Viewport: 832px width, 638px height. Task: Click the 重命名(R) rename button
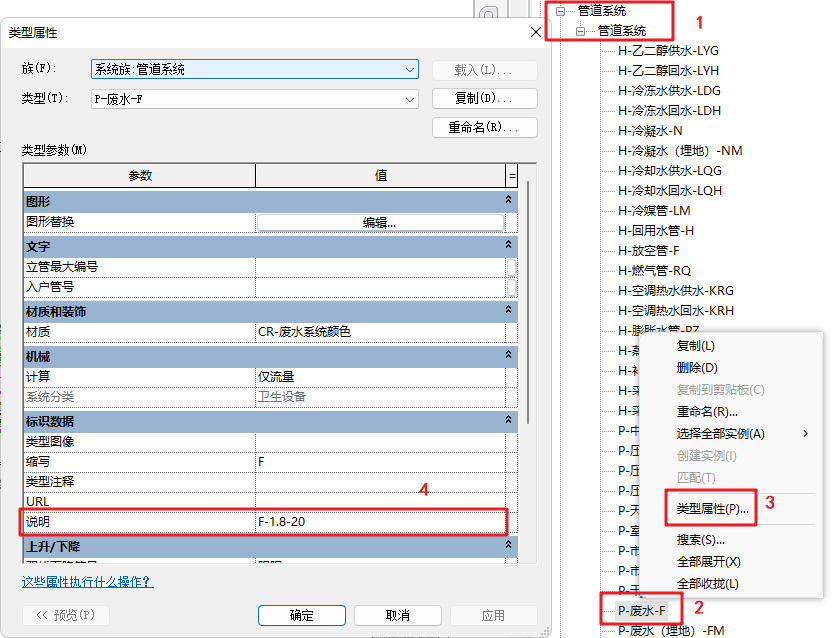[x=485, y=127]
